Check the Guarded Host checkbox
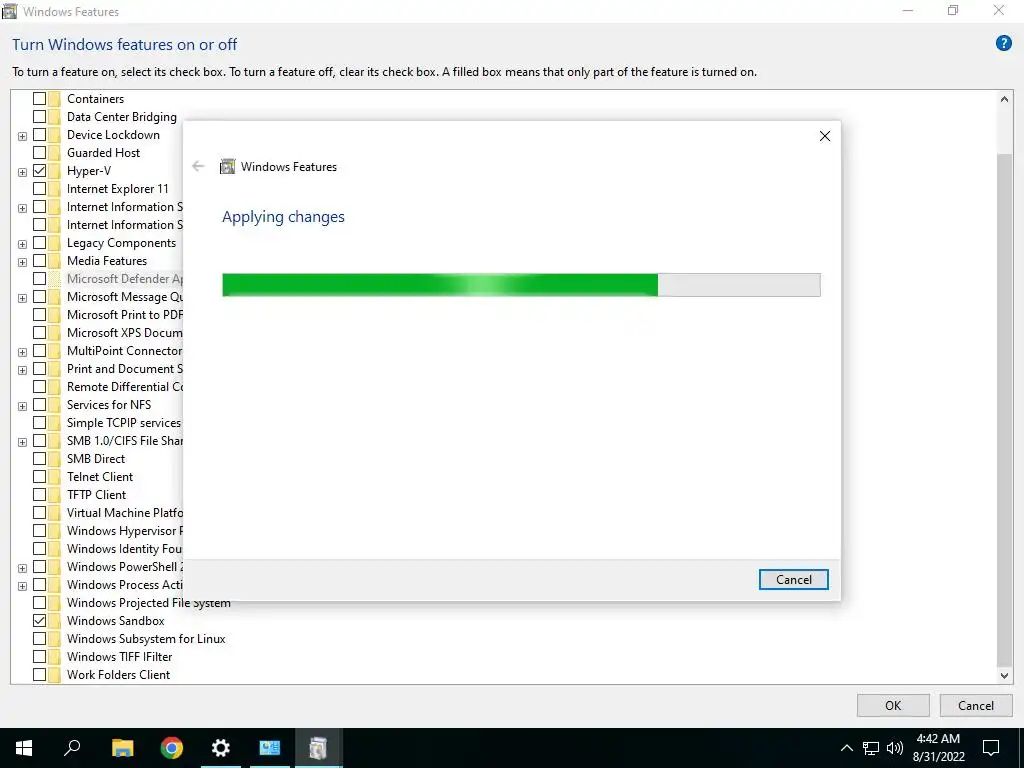Image resolution: width=1024 pixels, height=768 pixels. tap(39, 153)
